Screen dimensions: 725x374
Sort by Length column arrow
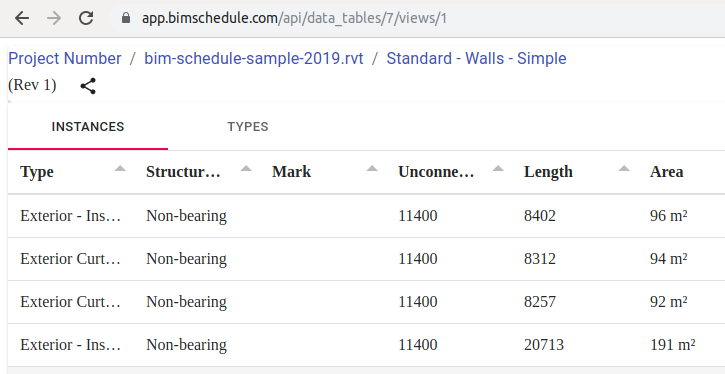pyautogui.click(x=624, y=169)
